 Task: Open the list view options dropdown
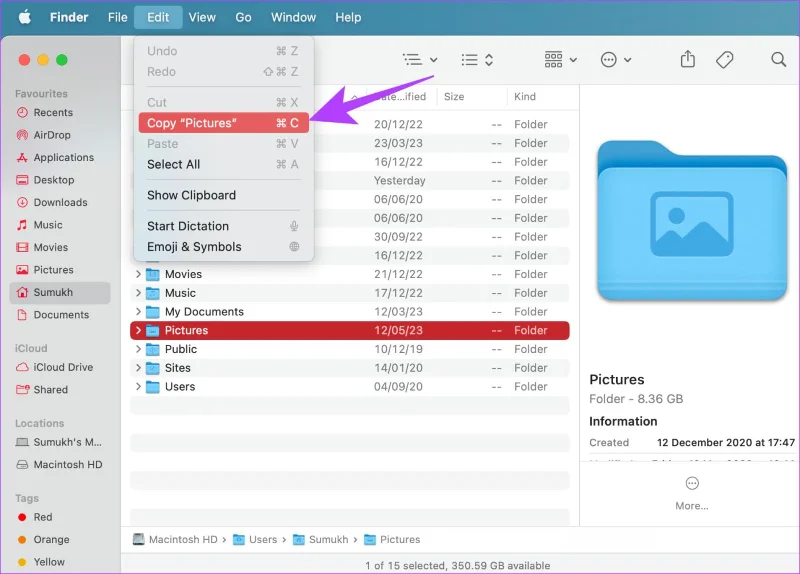(420, 60)
